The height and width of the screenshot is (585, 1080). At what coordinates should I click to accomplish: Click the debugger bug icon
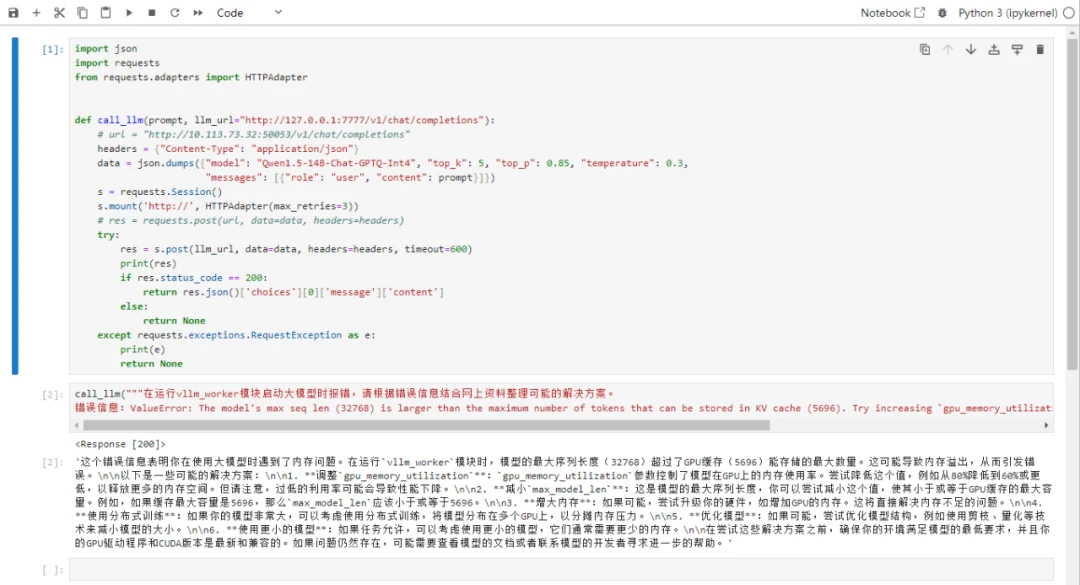coord(942,12)
